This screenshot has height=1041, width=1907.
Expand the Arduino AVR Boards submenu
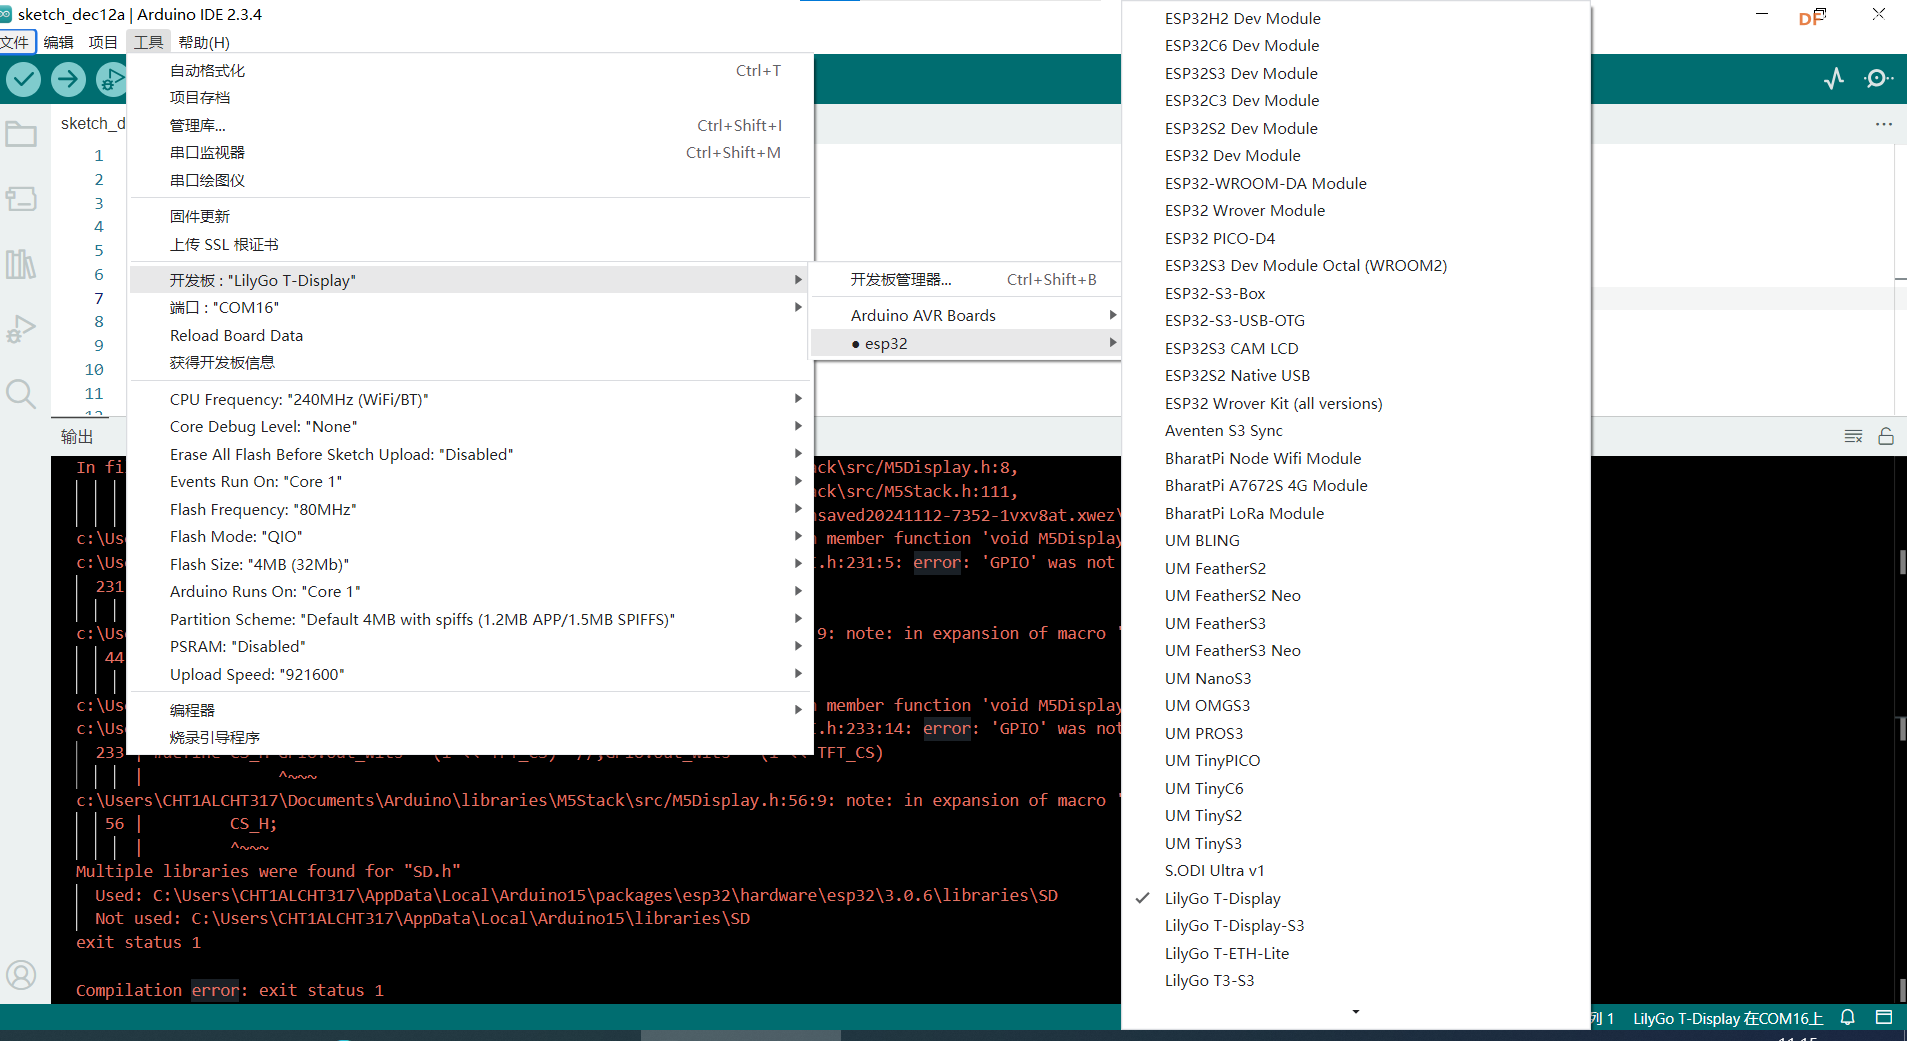(x=964, y=315)
